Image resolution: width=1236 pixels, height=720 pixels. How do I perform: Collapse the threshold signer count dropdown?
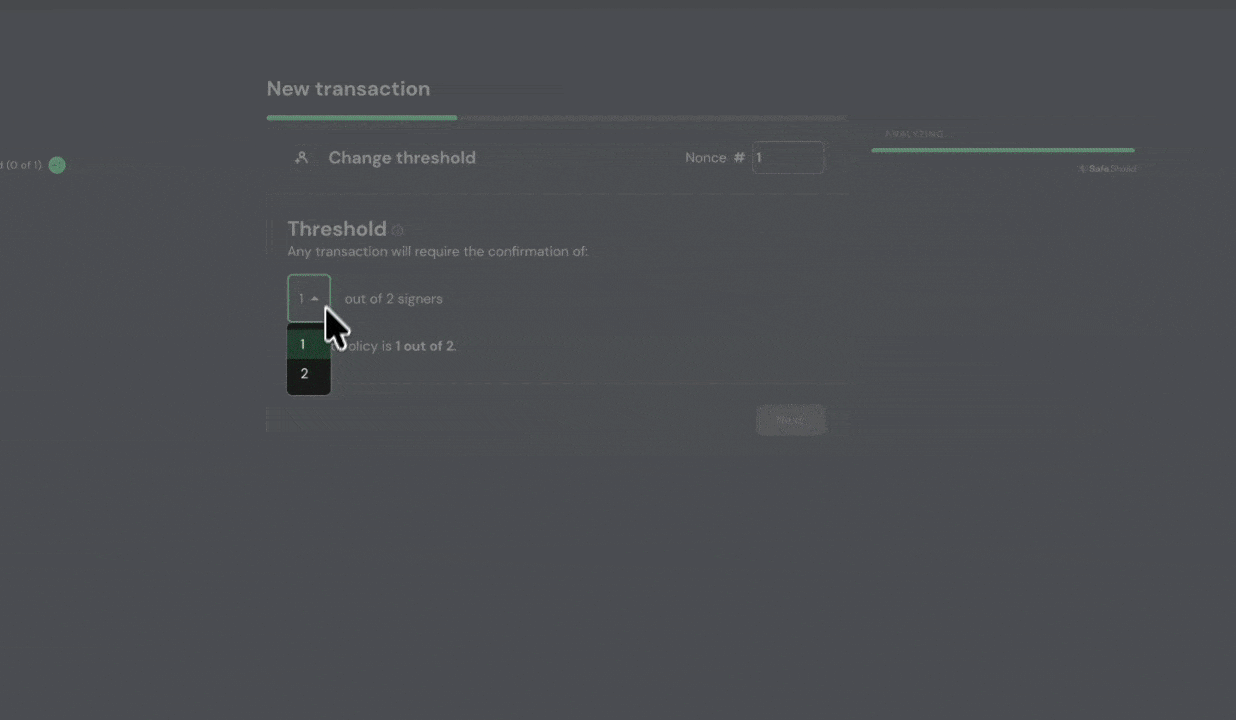click(x=308, y=298)
